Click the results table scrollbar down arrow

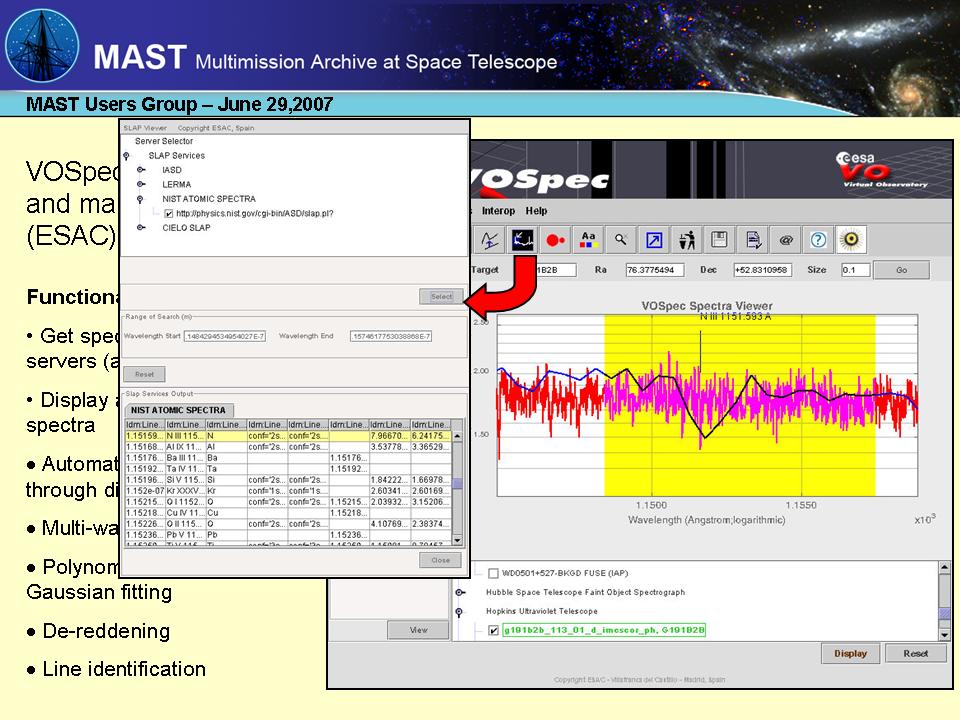pos(457,541)
